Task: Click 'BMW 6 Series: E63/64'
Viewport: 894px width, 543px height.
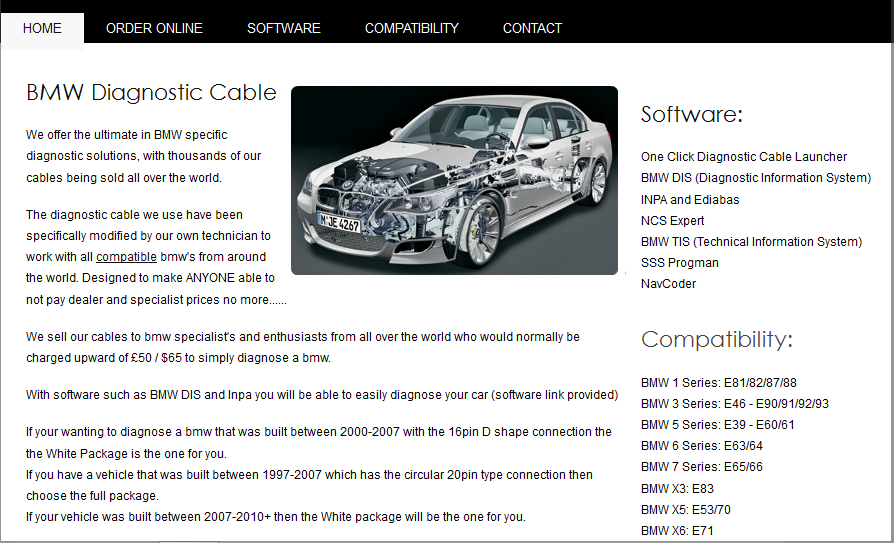Action: [x=701, y=446]
